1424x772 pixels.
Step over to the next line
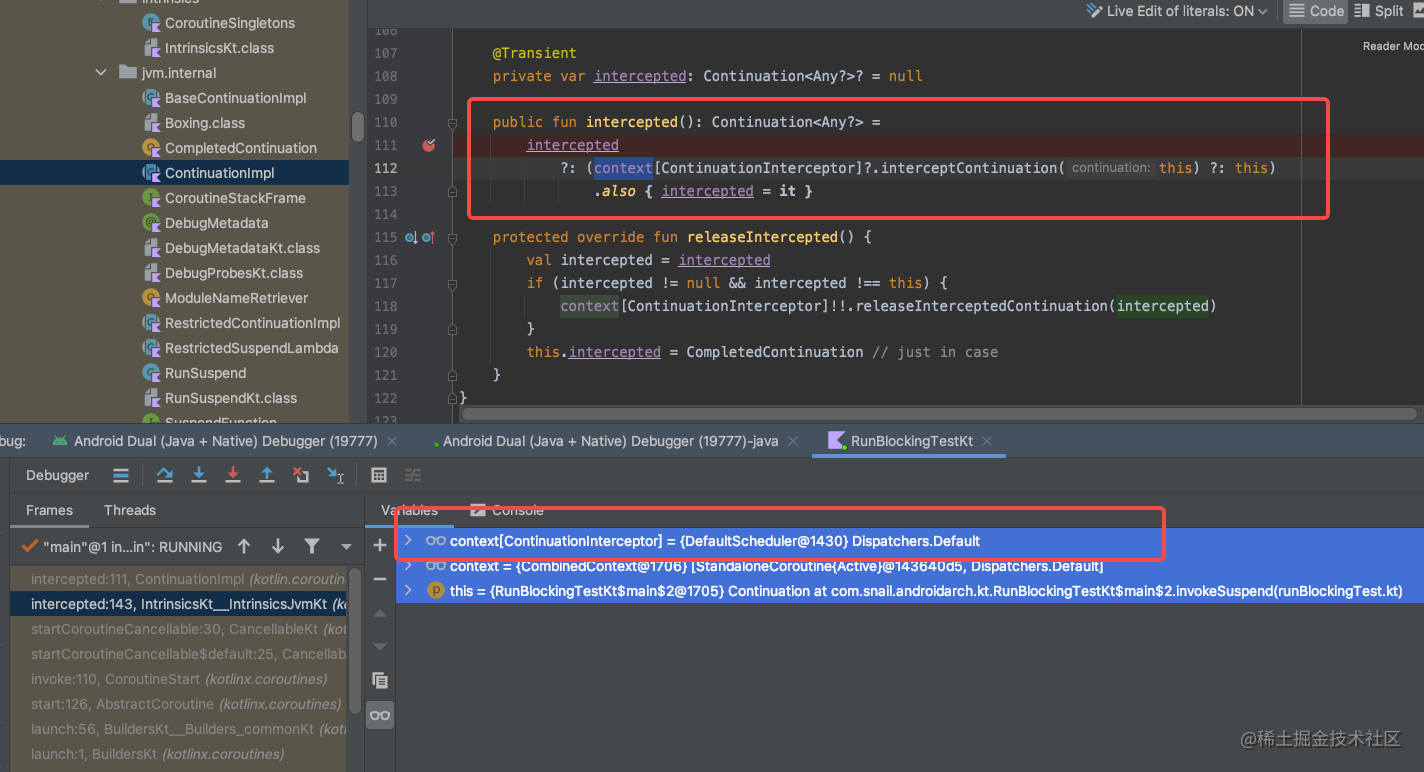pyautogui.click(x=165, y=475)
